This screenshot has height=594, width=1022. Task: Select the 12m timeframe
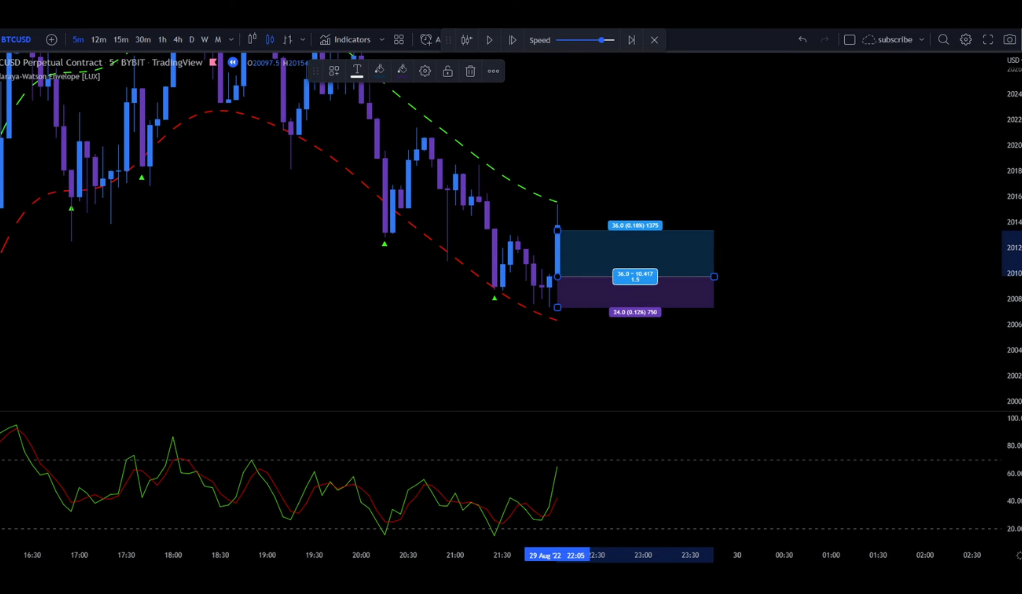click(98, 40)
